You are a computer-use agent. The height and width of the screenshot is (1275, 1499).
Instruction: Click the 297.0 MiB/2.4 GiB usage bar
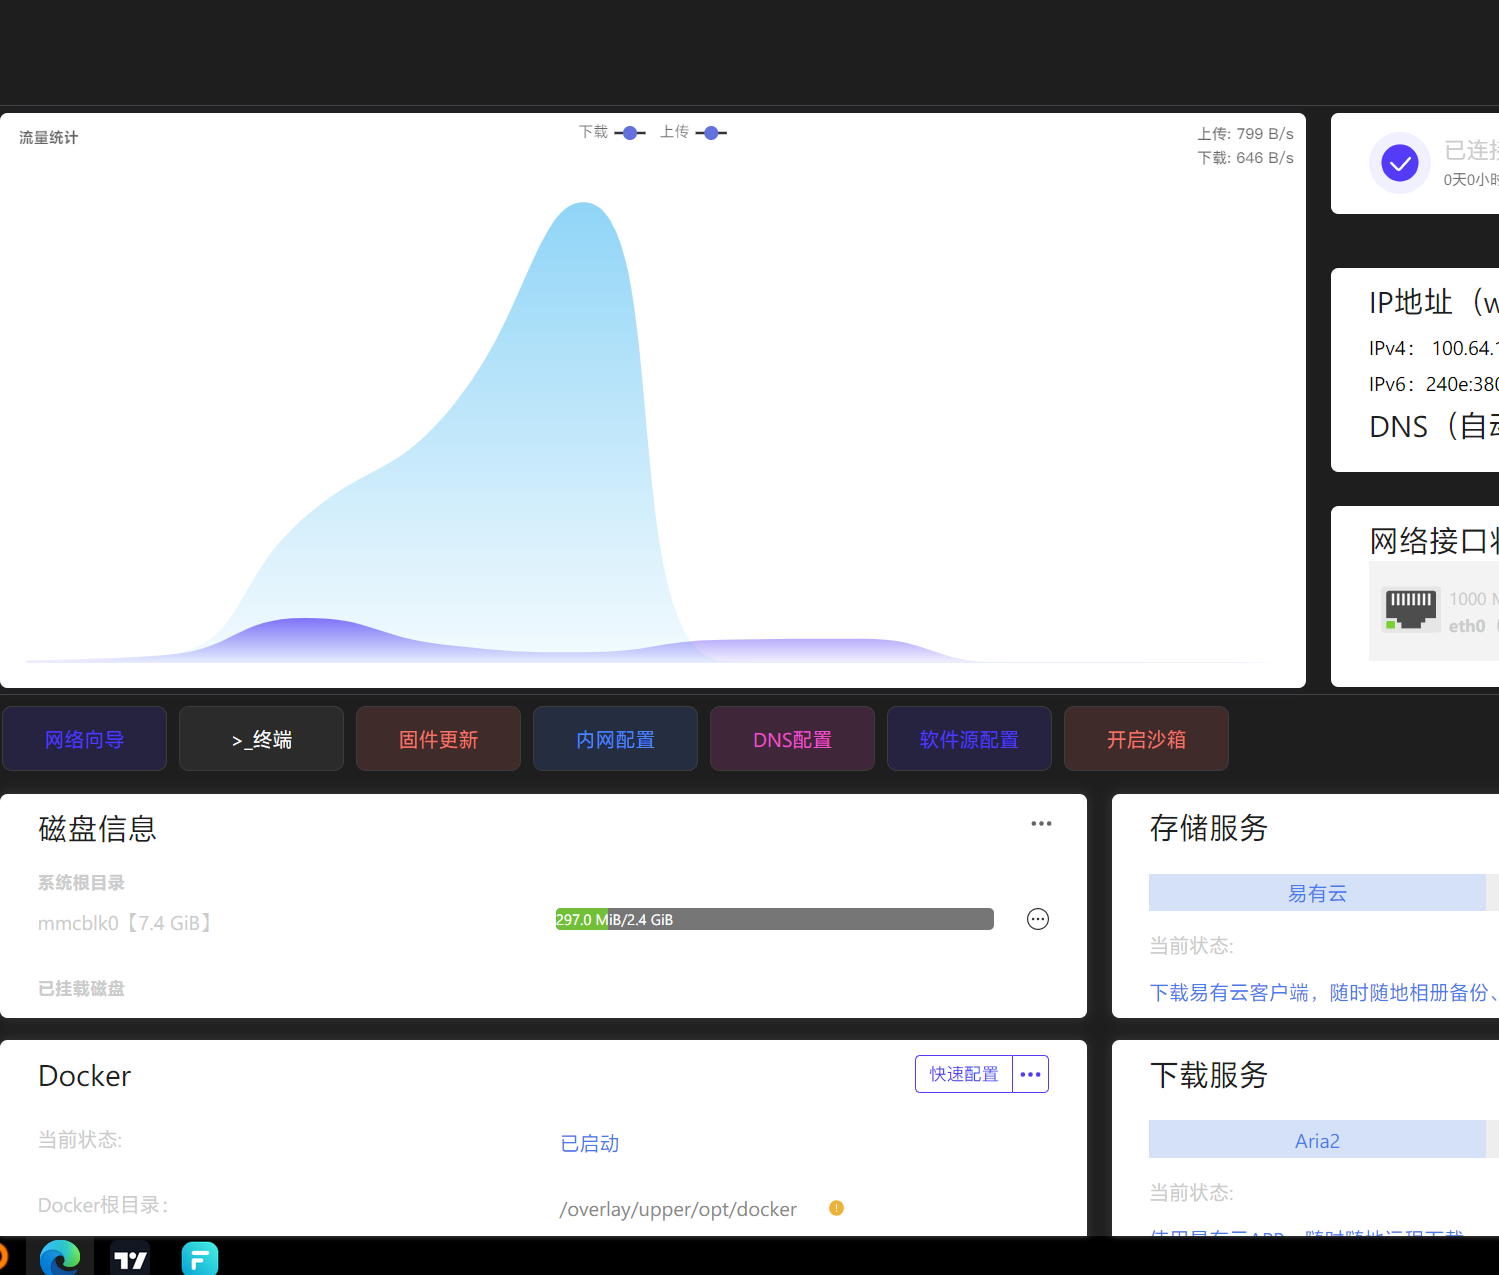pyautogui.click(x=774, y=919)
